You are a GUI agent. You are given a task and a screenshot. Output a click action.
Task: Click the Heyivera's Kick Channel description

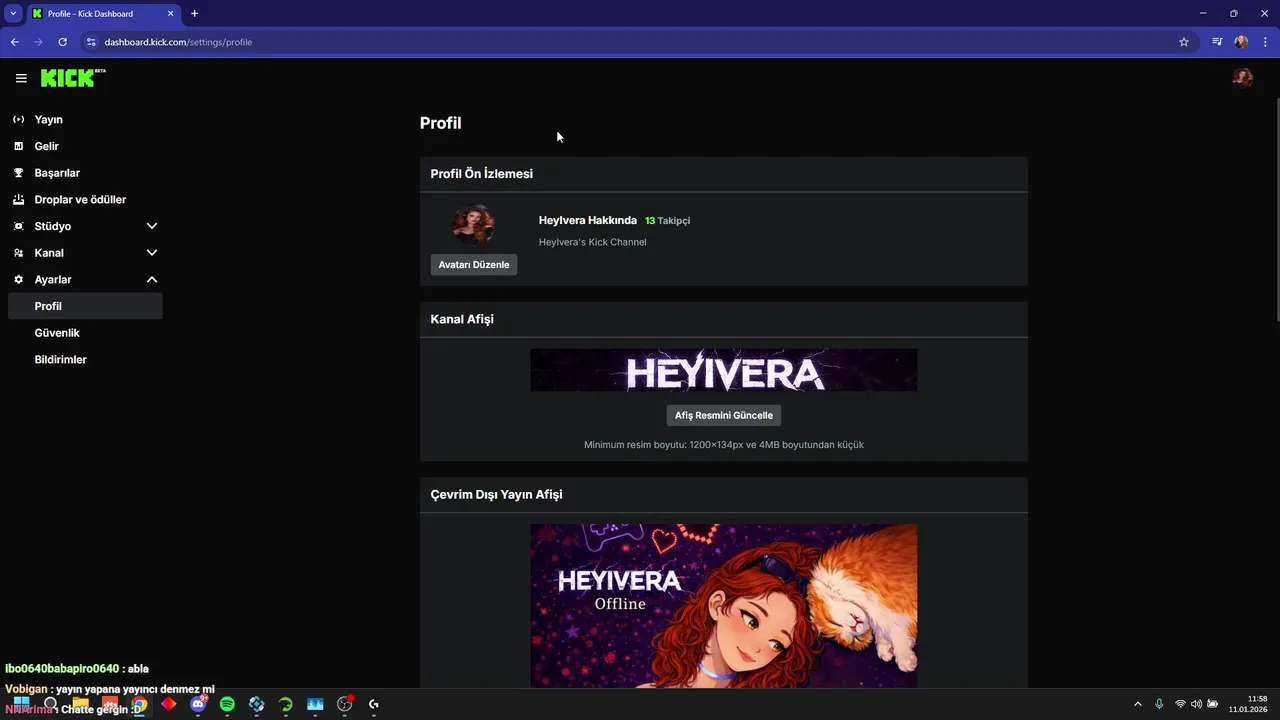pyautogui.click(x=593, y=242)
